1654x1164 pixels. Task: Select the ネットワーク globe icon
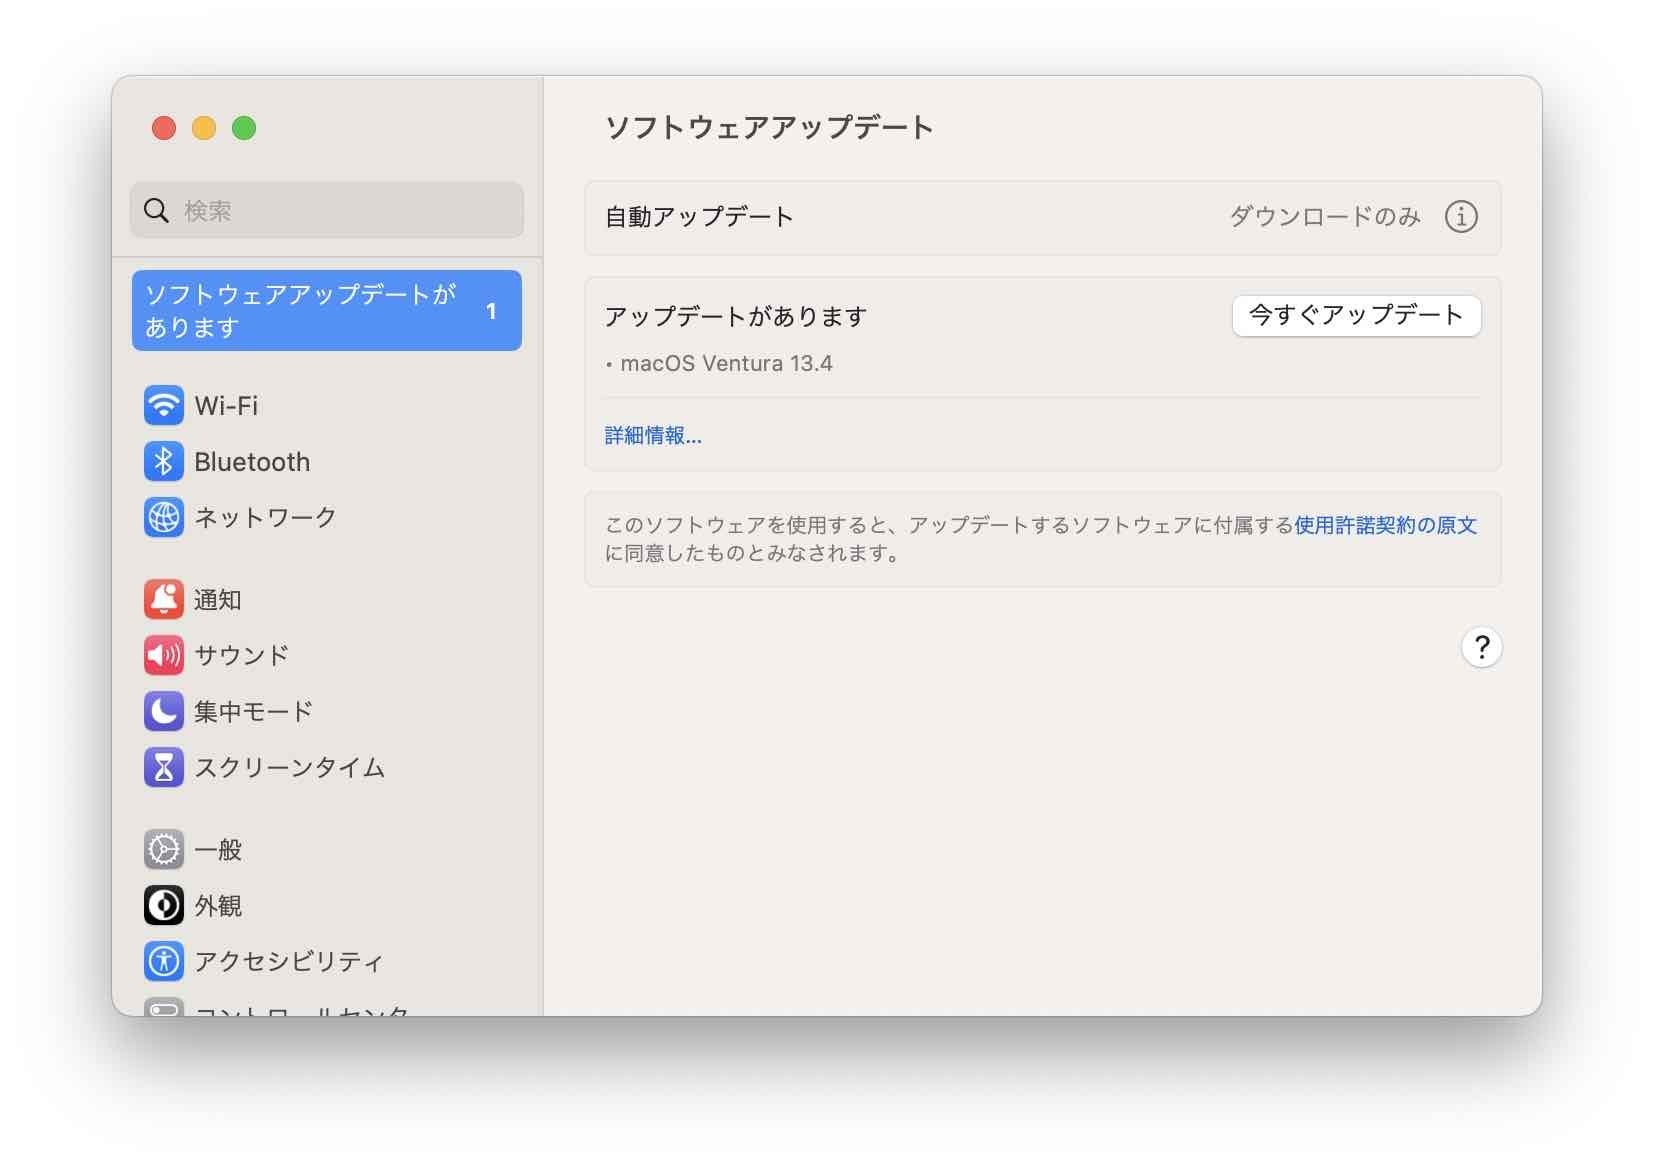(164, 518)
